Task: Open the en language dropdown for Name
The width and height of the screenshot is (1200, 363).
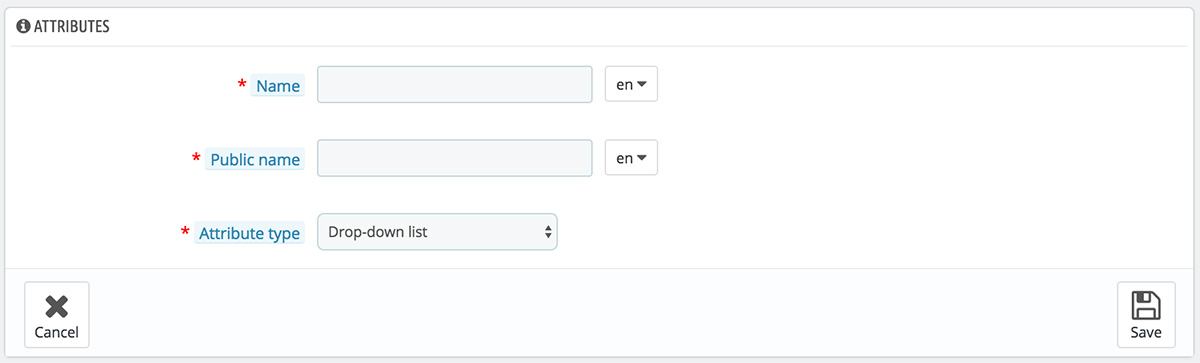Action: tap(631, 85)
